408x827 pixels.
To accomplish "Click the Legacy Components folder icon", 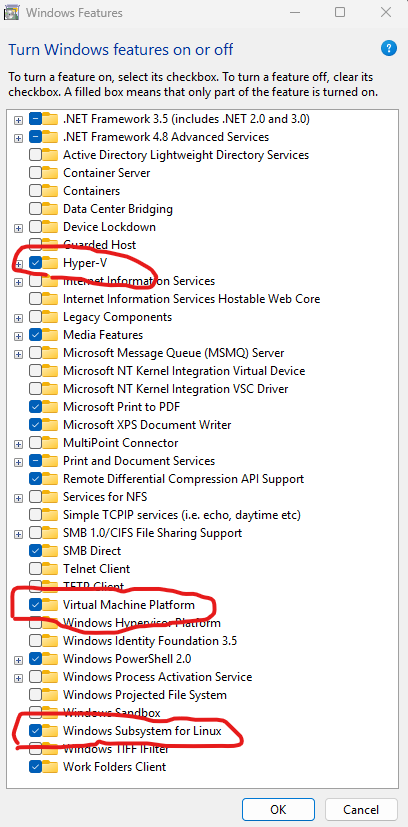I will (x=50, y=316).
